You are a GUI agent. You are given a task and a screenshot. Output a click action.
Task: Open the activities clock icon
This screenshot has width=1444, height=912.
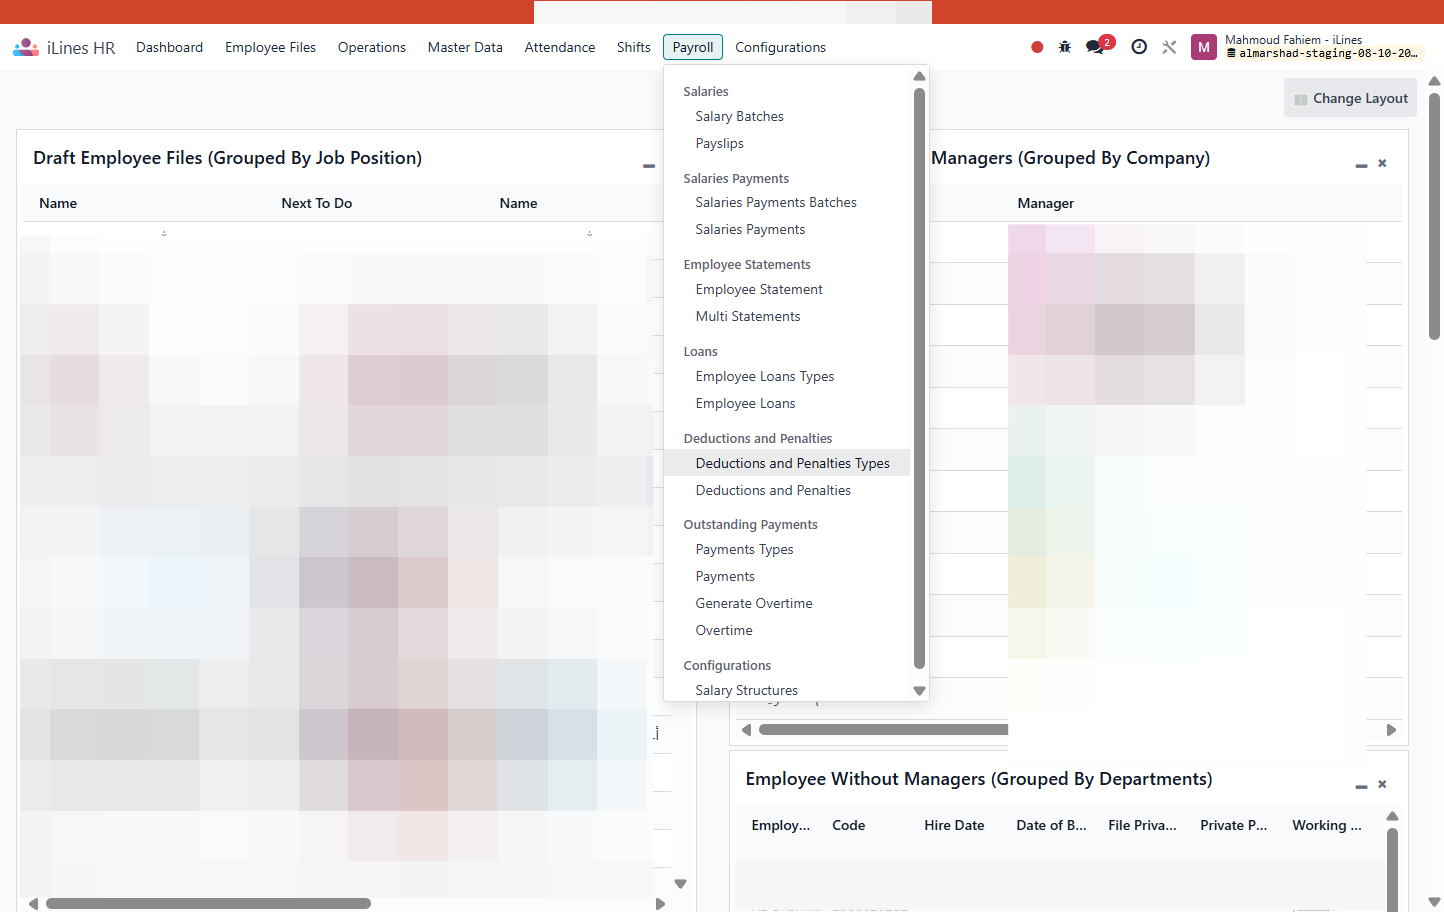click(1139, 47)
